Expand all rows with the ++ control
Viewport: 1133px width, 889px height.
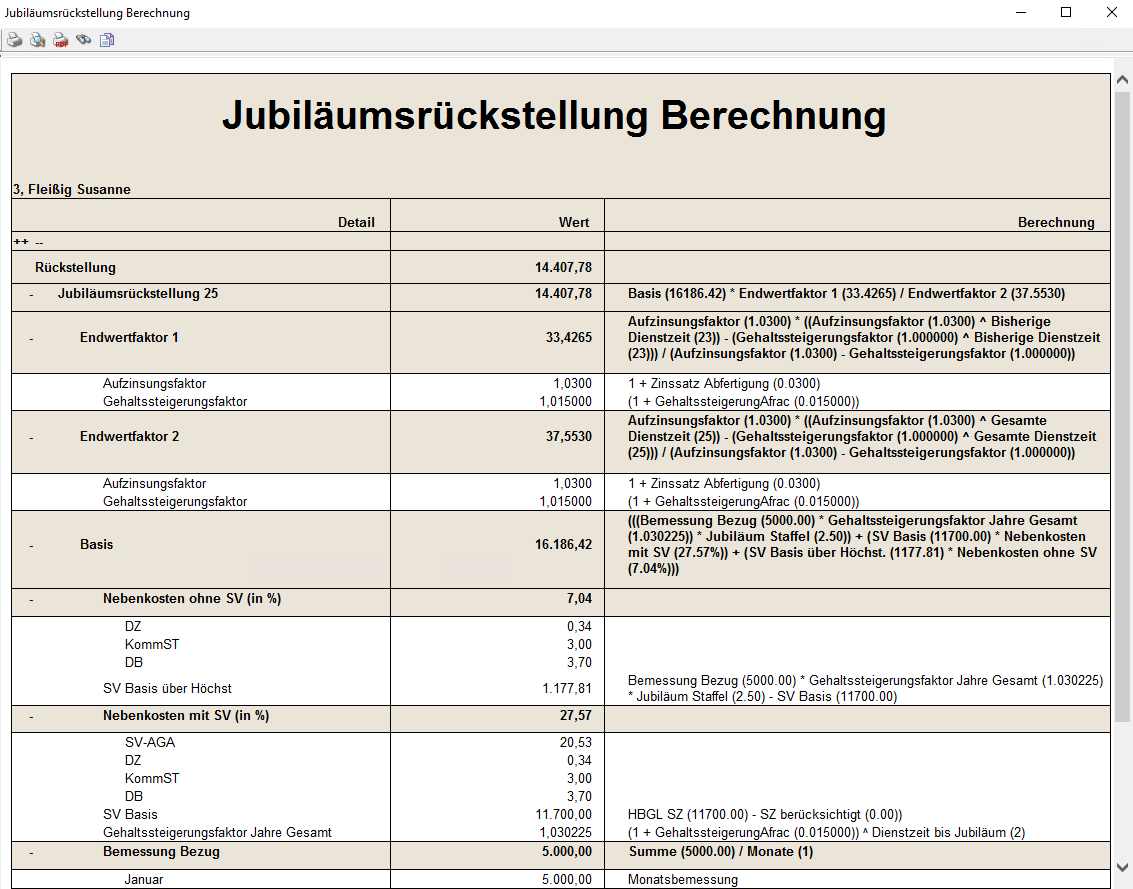(x=20, y=242)
